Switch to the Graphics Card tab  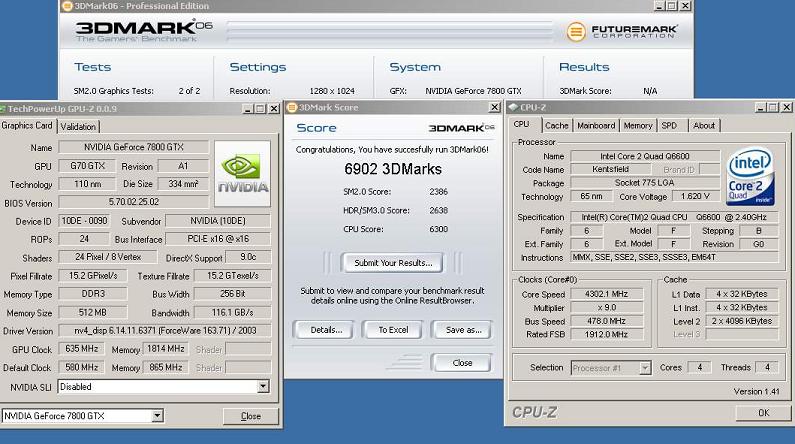coord(27,125)
